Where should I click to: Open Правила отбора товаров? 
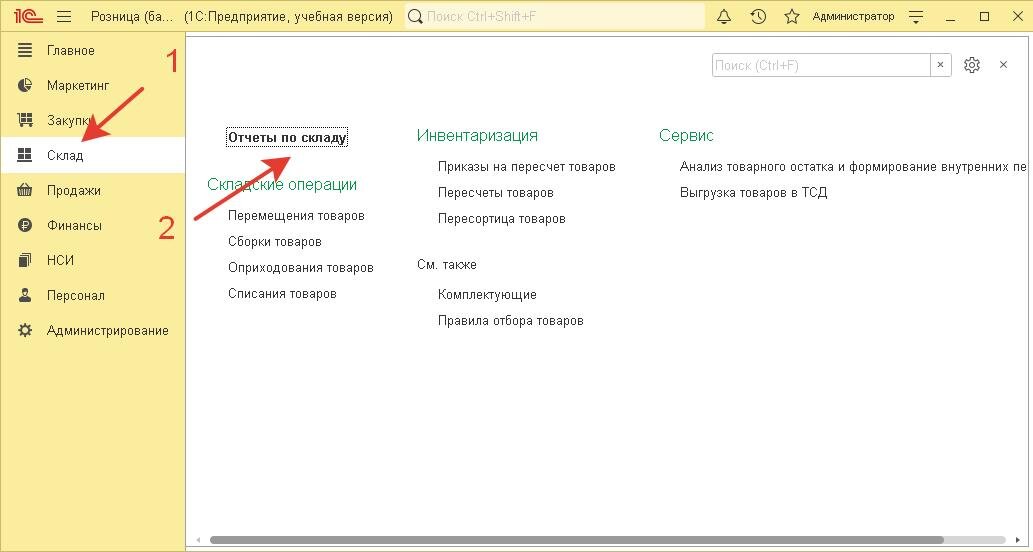(x=511, y=321)
